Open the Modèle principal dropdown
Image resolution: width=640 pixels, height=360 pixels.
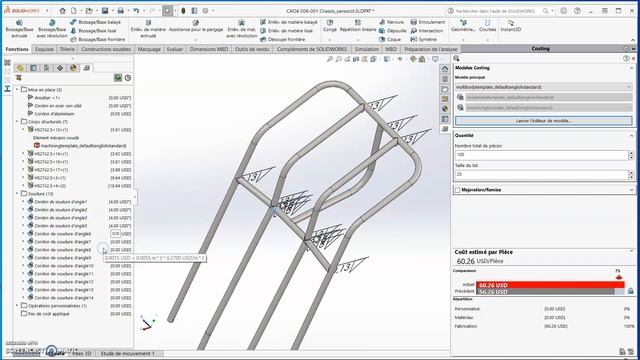(544, 87)
